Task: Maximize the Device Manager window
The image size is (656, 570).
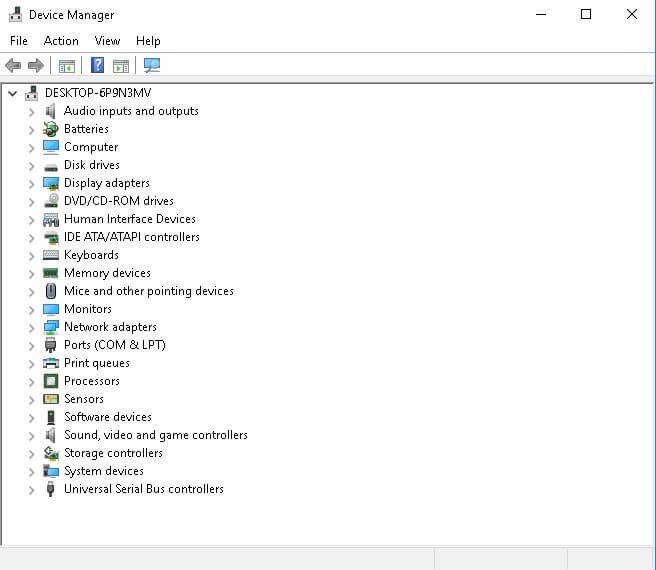Action: point(586,14)
